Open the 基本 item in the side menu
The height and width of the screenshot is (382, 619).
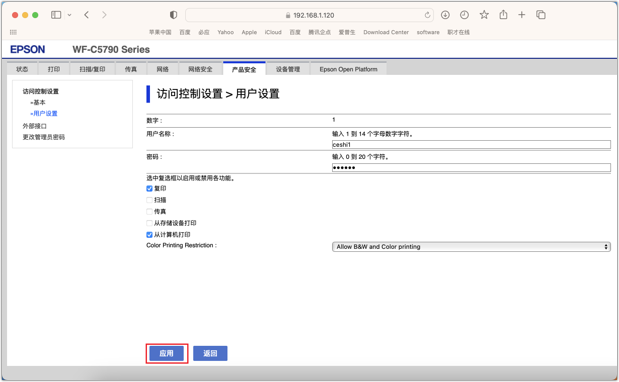38,102
